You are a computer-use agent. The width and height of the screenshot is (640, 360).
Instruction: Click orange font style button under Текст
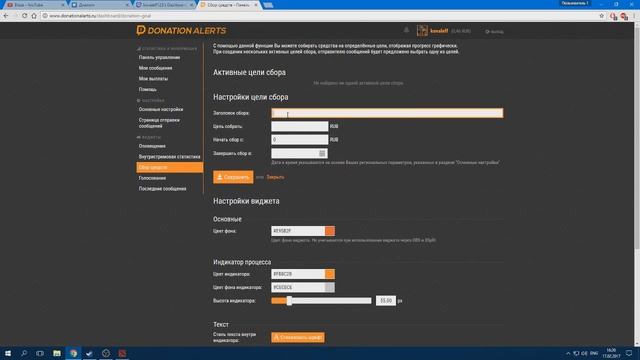298,338
